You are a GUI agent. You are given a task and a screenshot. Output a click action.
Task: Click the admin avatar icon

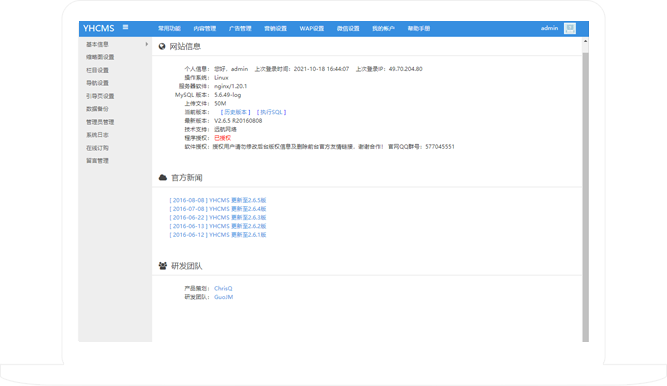click(x=570, y=29)
